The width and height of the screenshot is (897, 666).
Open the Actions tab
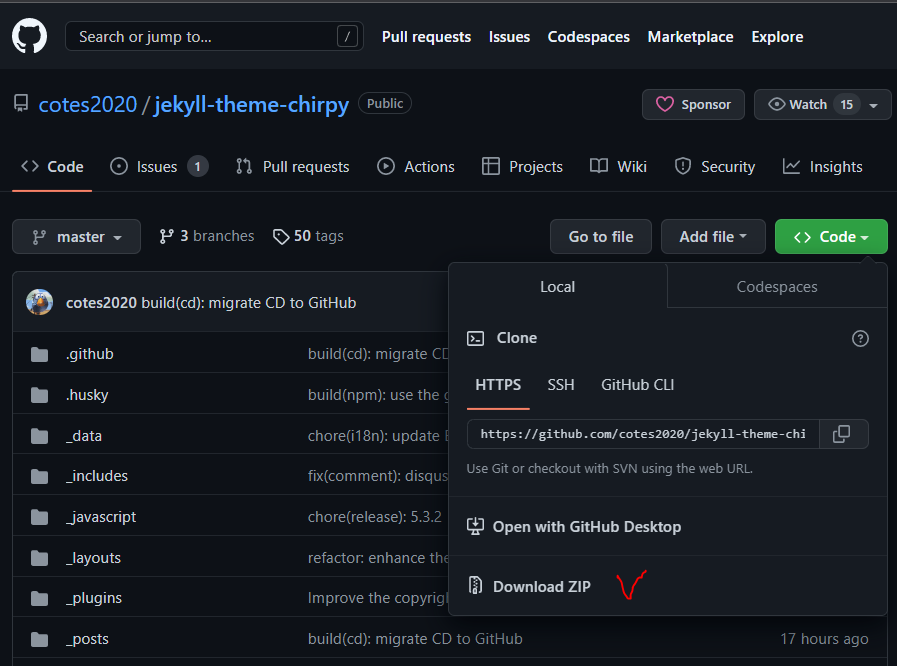pos(416,166)
